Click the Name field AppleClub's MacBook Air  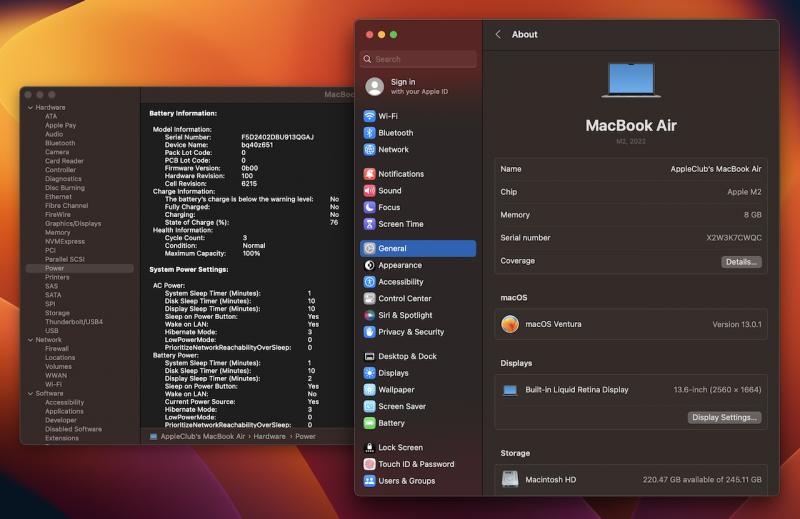[x=715, y=169]
